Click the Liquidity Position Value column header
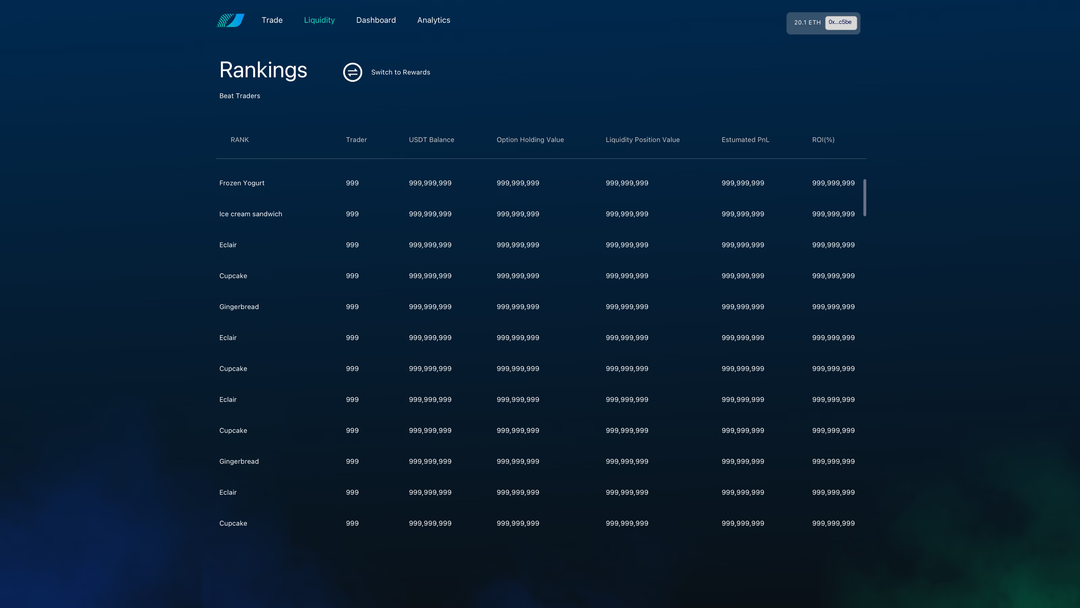The image size is (1080, 608). [643, 140]
